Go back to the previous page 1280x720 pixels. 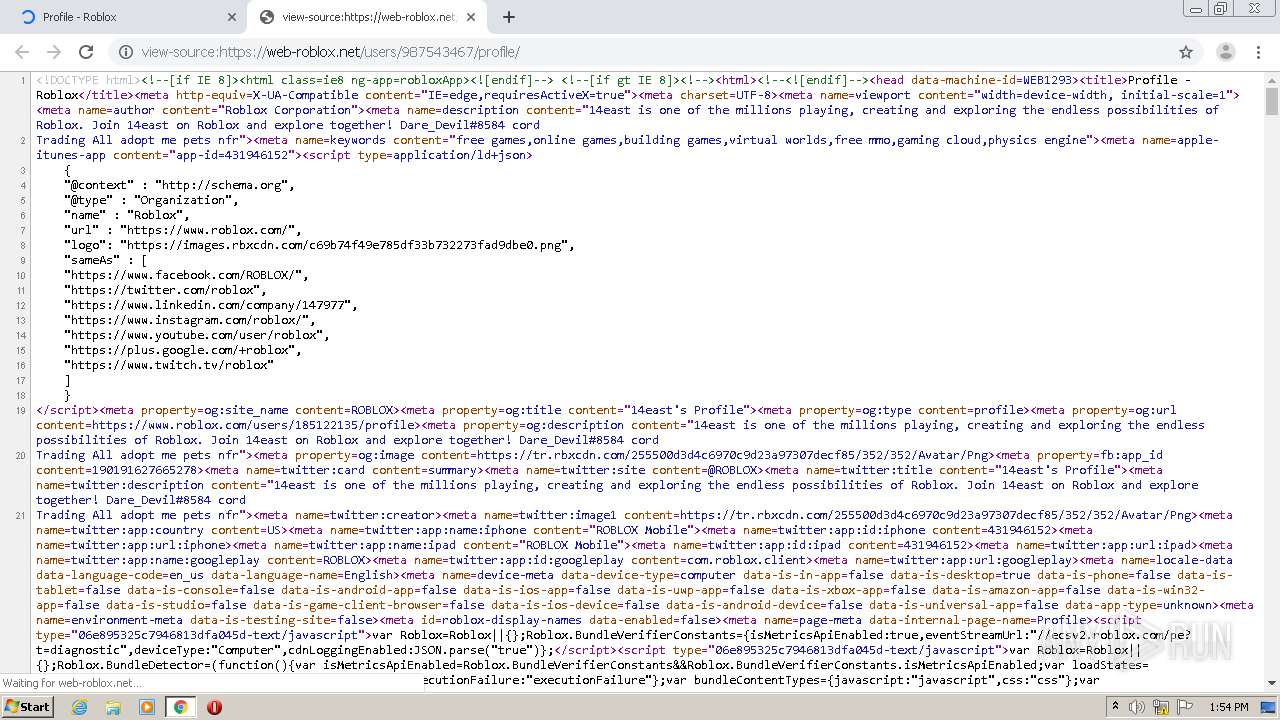[x=22, y=52]
